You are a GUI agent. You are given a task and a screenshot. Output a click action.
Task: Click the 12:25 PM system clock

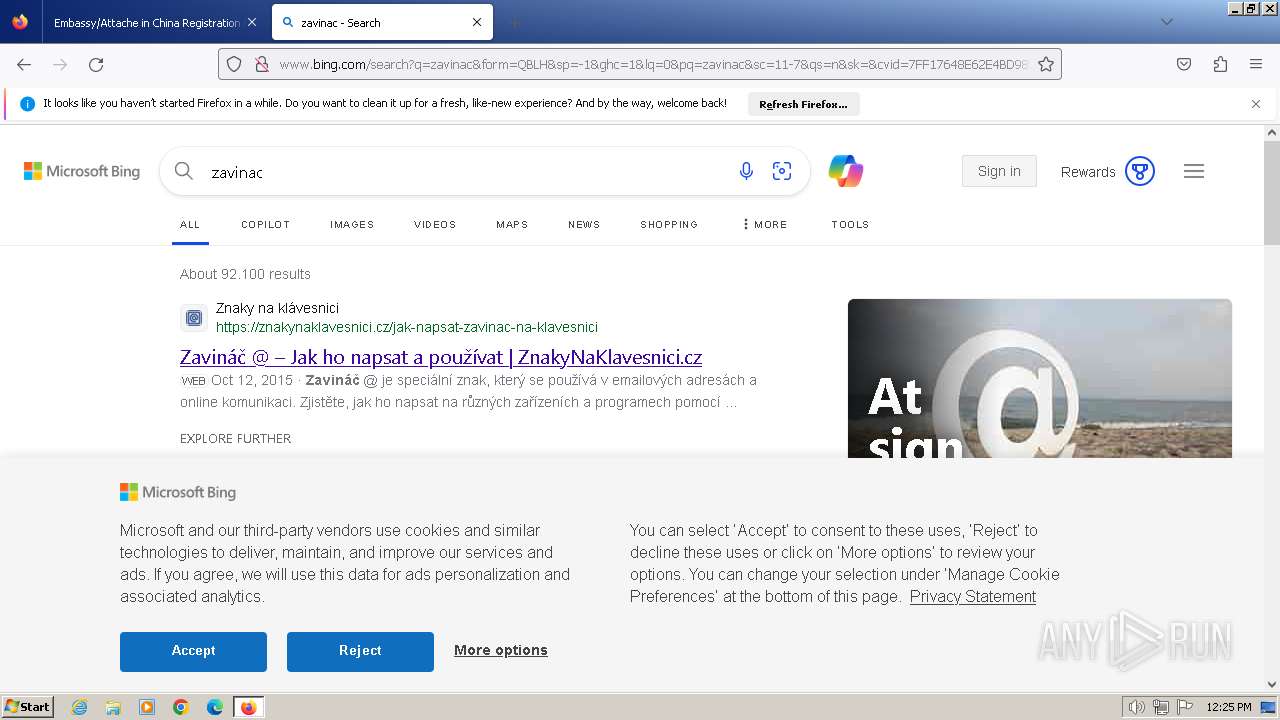tap(1229, 707)
